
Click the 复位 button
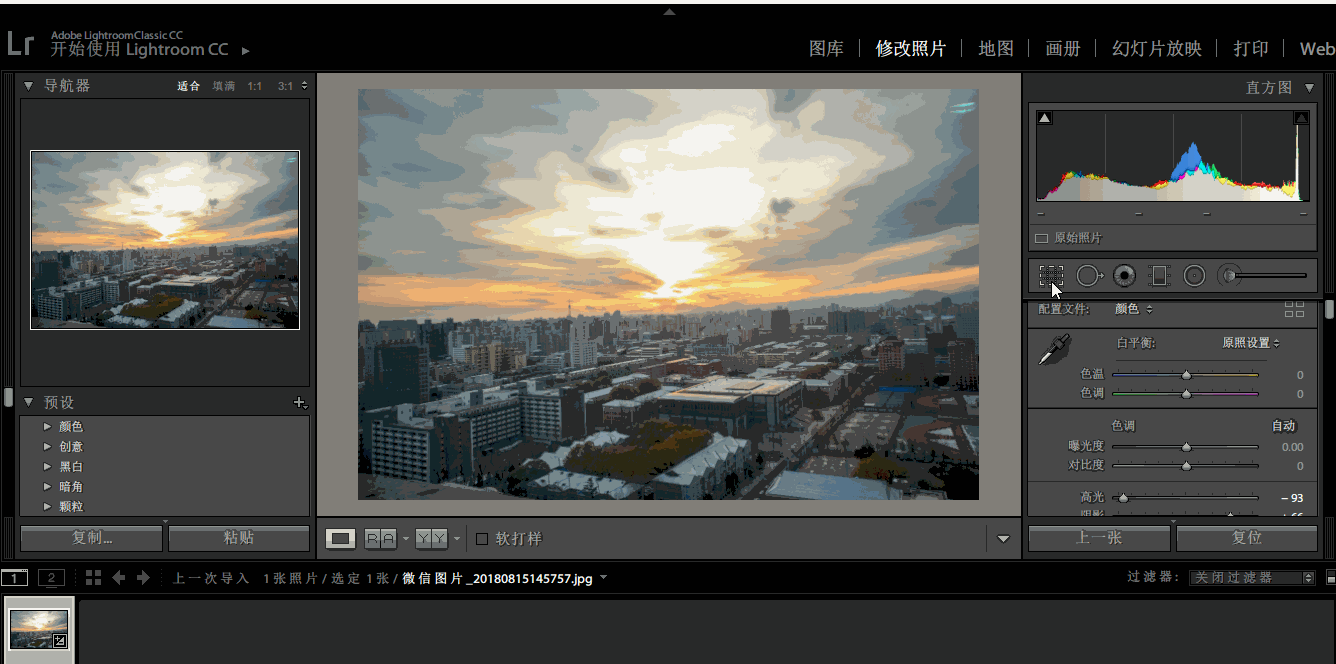(1247, 538)
